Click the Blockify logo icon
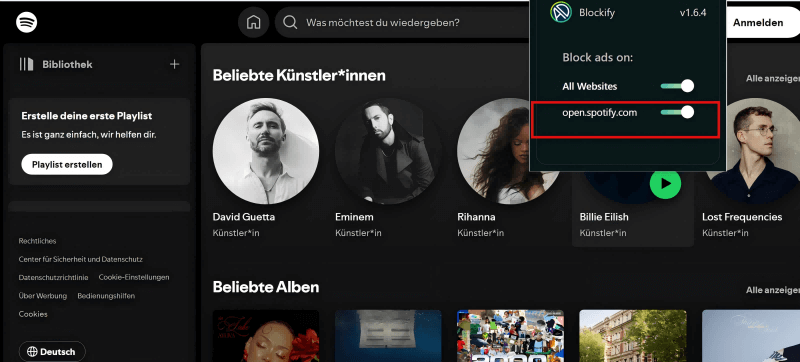Screen dimensions: 800x362 click(561, 12)
